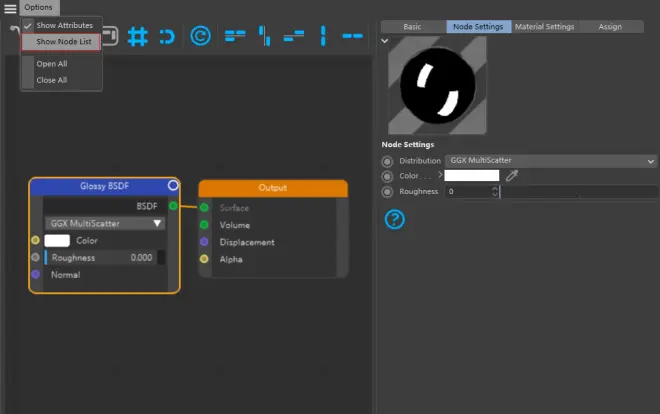Image resolution: width=660 pixels, height=414 pixels.
Task: Click the distribute horizontally icon
Action: [x=353, y=36]
